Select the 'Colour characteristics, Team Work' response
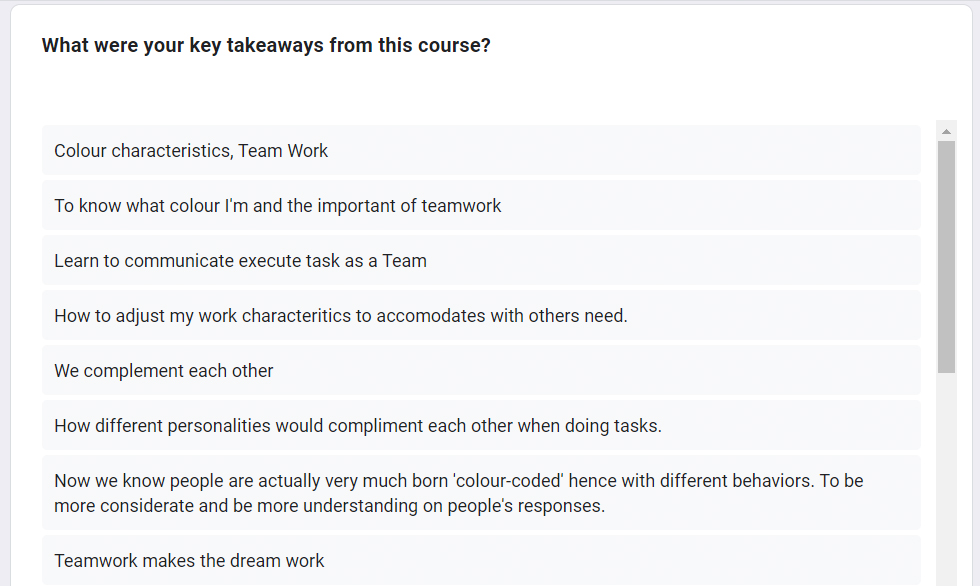The image size is (980, 586). pos(481,151)
